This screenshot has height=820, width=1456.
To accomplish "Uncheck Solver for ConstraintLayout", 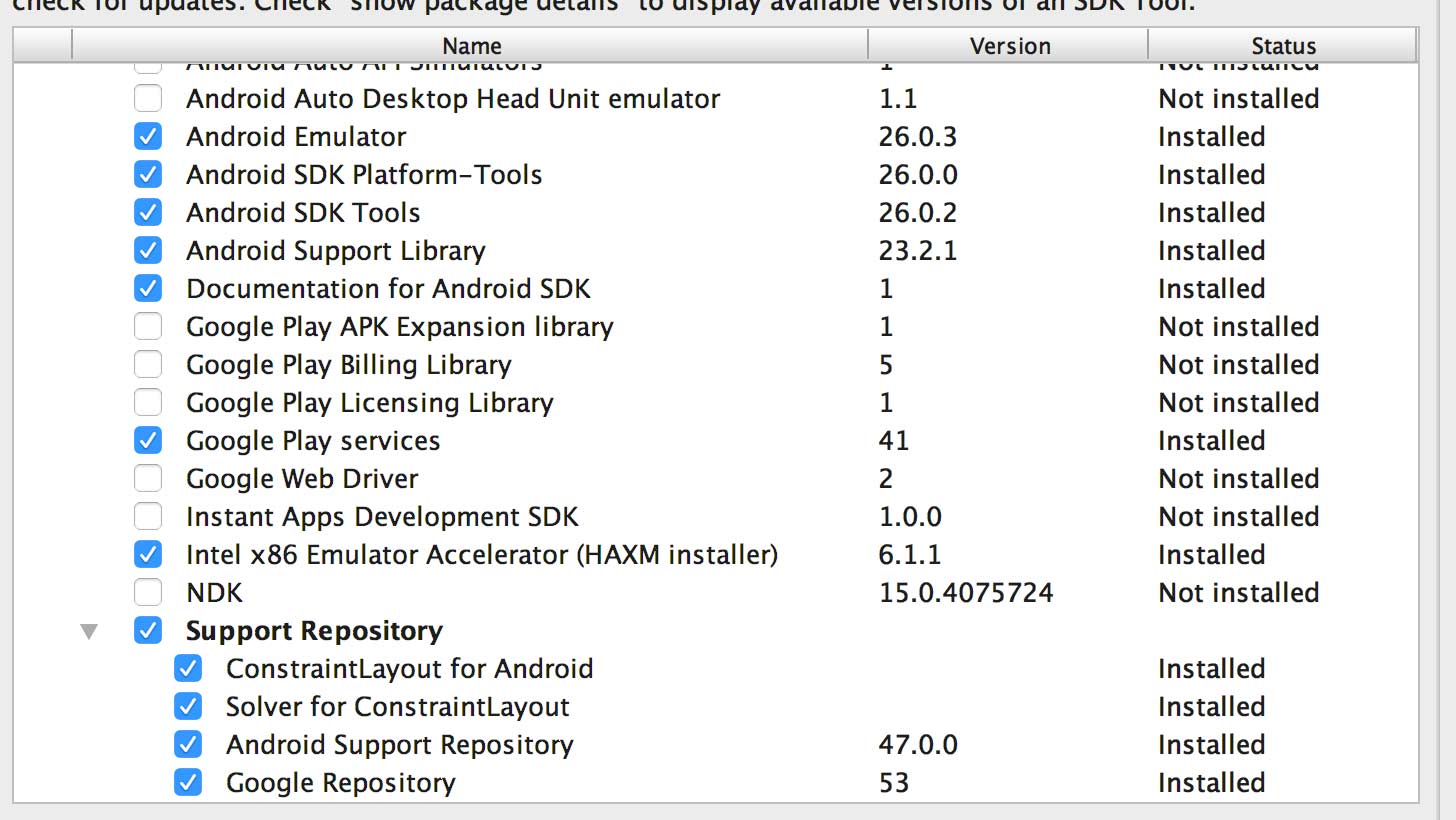I will [x=188, y=707].
